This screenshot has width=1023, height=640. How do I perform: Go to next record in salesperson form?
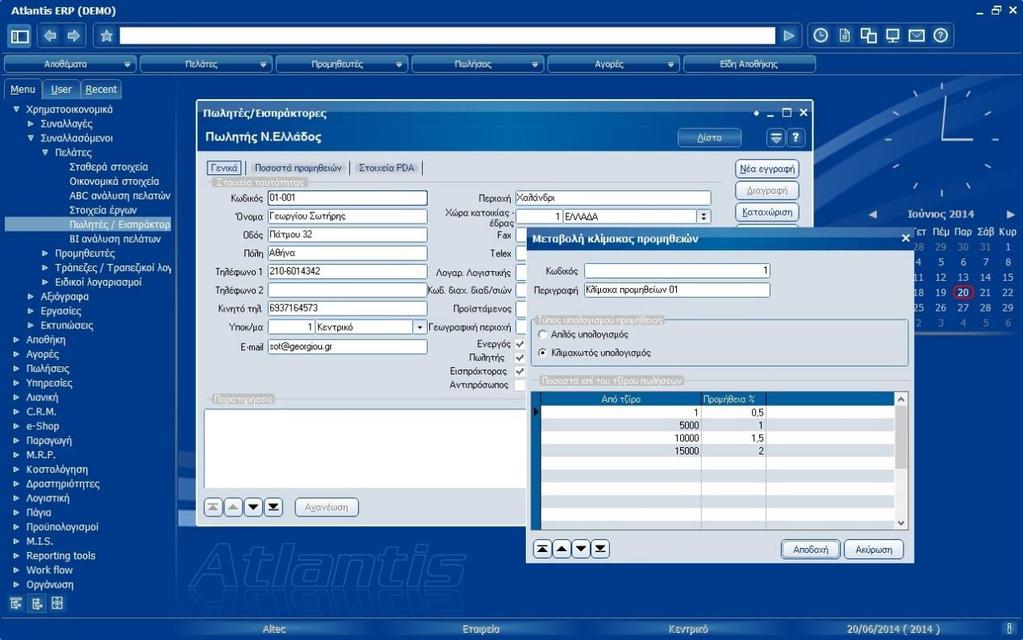coord(253,507)
